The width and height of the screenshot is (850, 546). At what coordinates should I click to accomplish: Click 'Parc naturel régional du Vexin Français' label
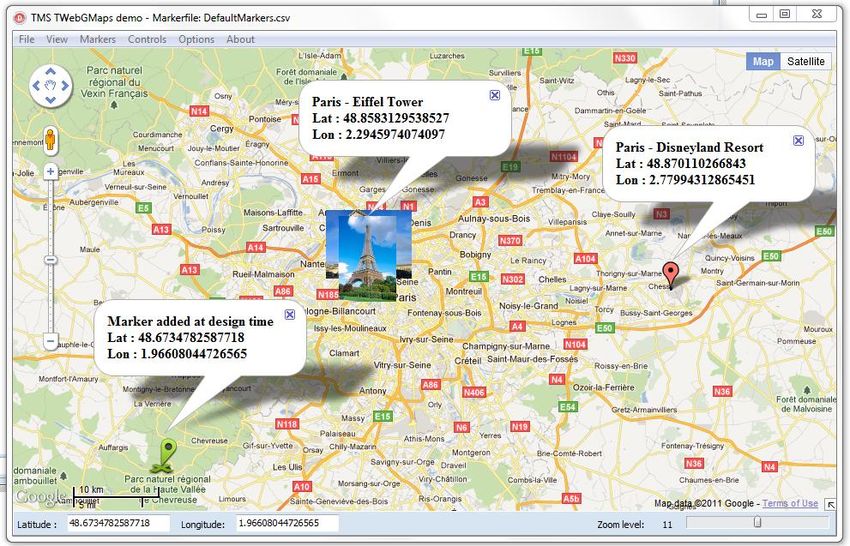pyautogui.click(x=114, y=82)
